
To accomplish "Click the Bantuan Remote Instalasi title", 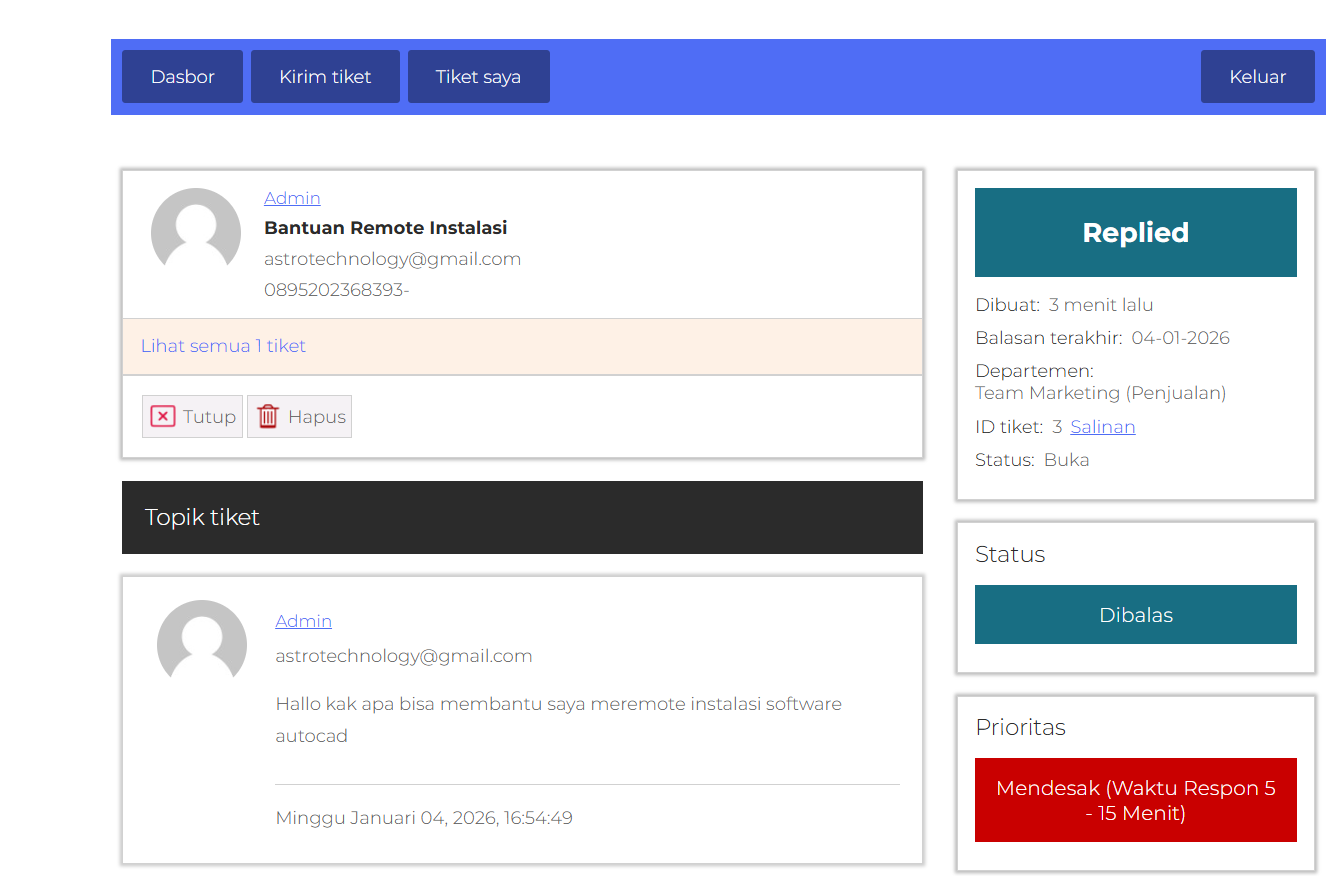I will click(x=385, y=228).
